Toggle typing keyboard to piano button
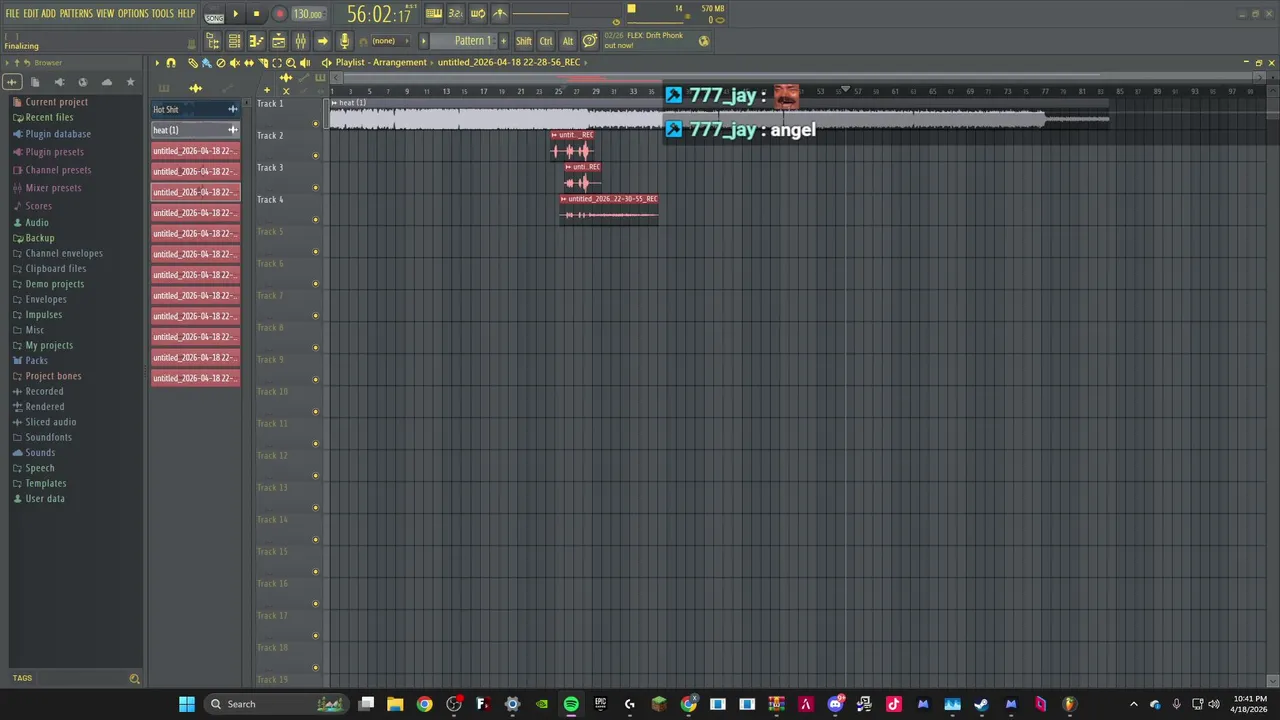The width and height of the screenshot is (1280, 720). pyautogui.click(x=434, y=14)
